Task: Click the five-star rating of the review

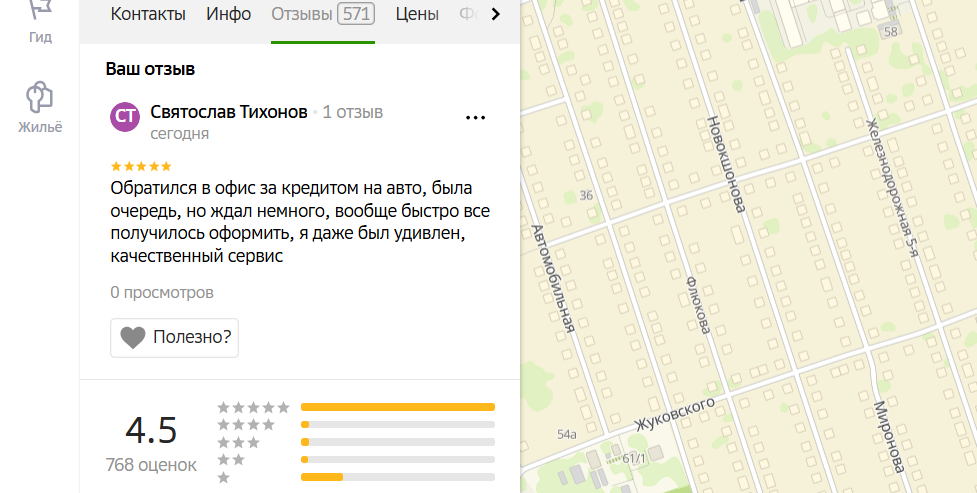Action: 141,166
